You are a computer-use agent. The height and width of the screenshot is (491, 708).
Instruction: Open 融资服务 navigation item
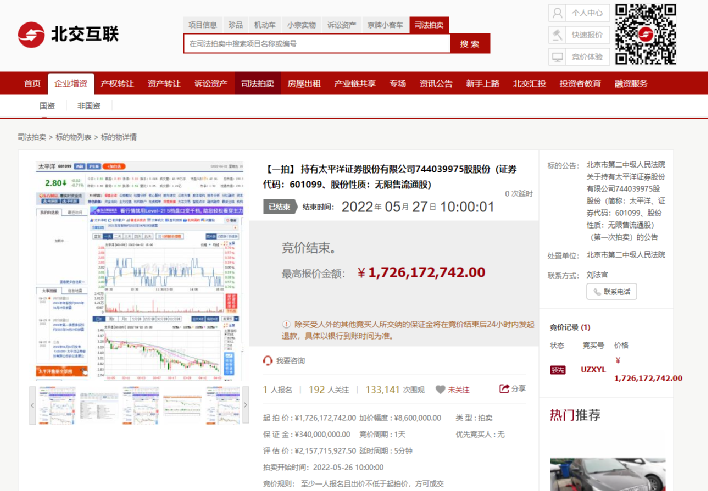point(631,84)
